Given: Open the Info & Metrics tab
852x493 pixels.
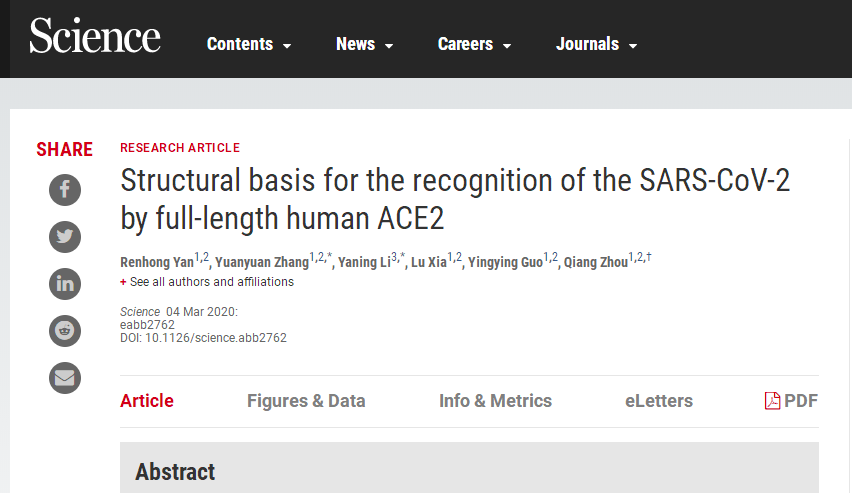Looking at the screenshot, I should coord(495,401).
